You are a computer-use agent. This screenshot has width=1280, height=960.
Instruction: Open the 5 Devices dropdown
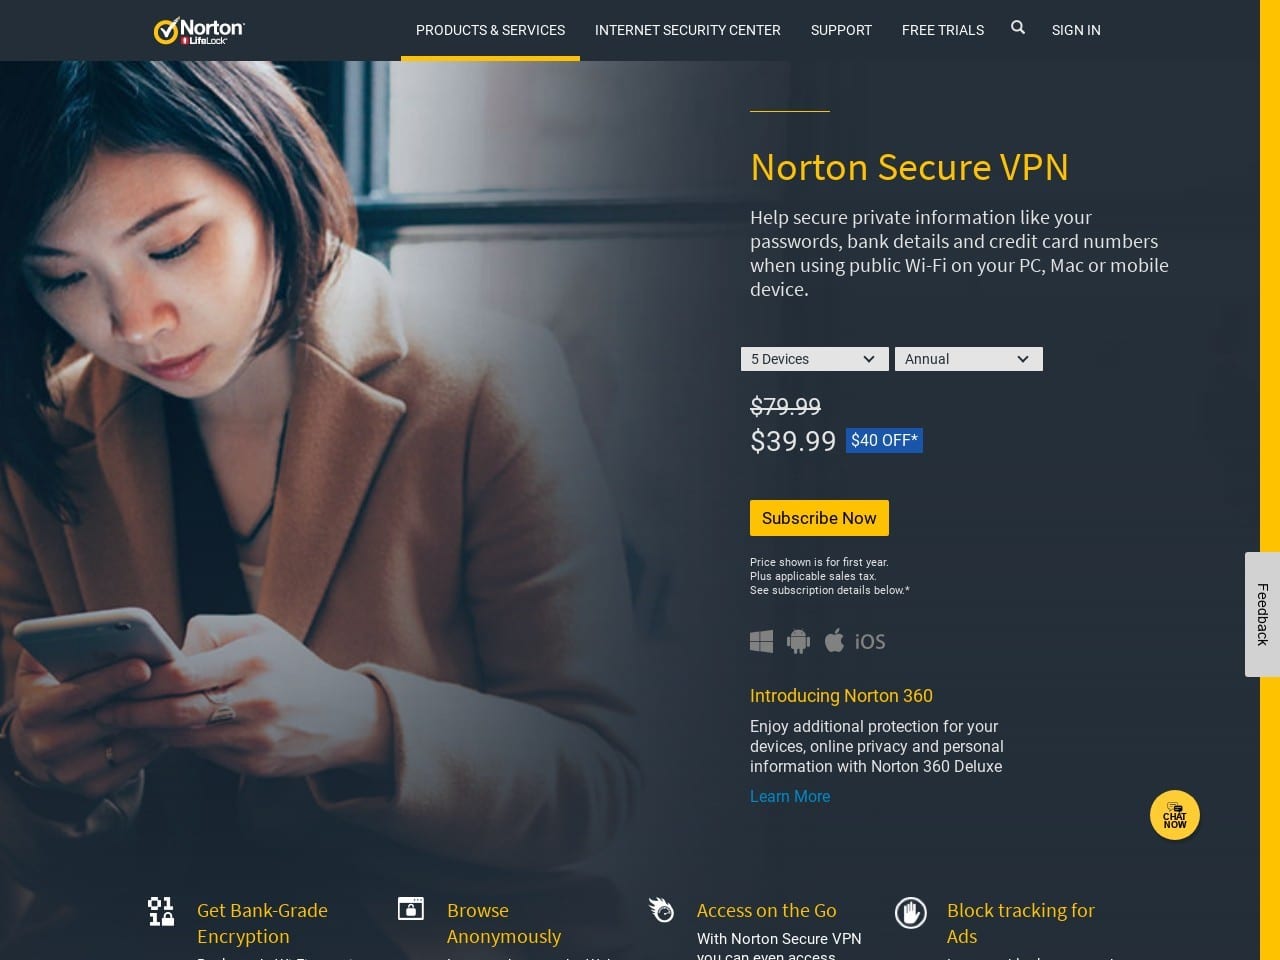815,359
